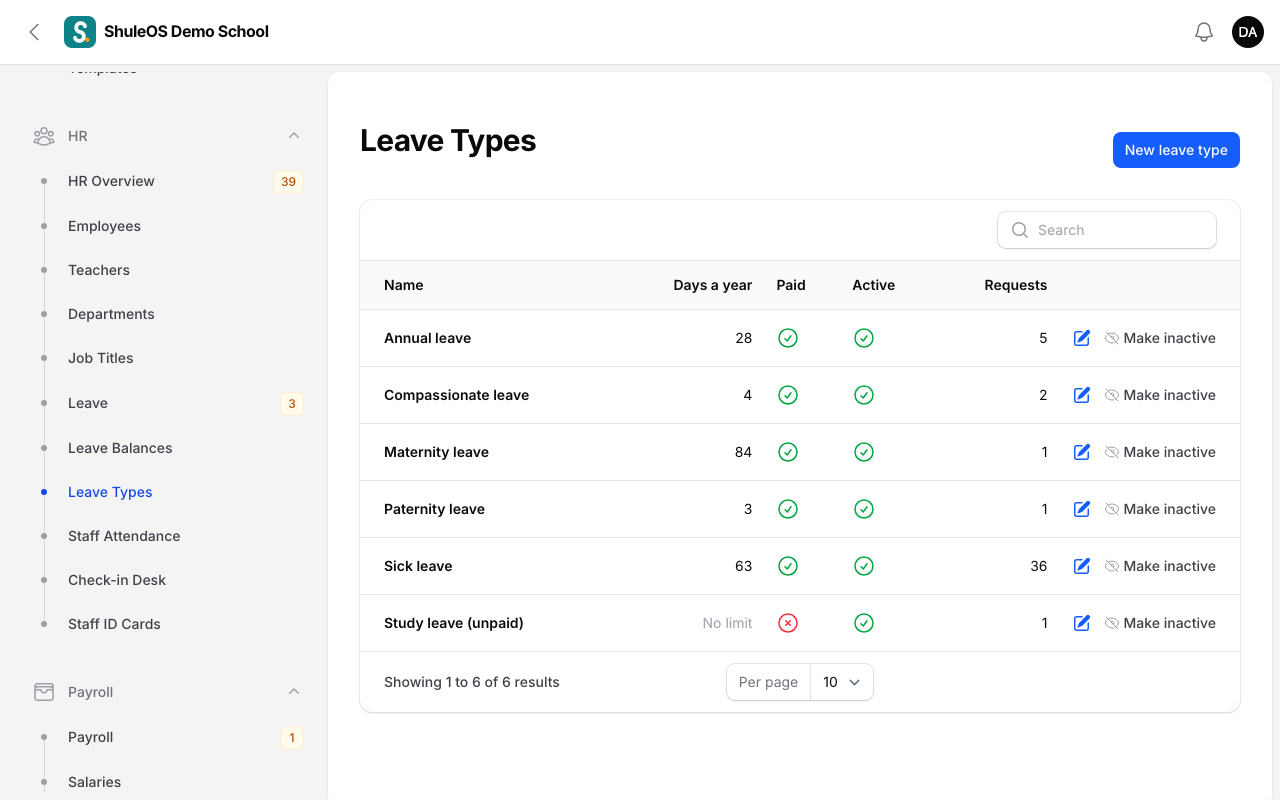View Leave Balances

[167, 448]
